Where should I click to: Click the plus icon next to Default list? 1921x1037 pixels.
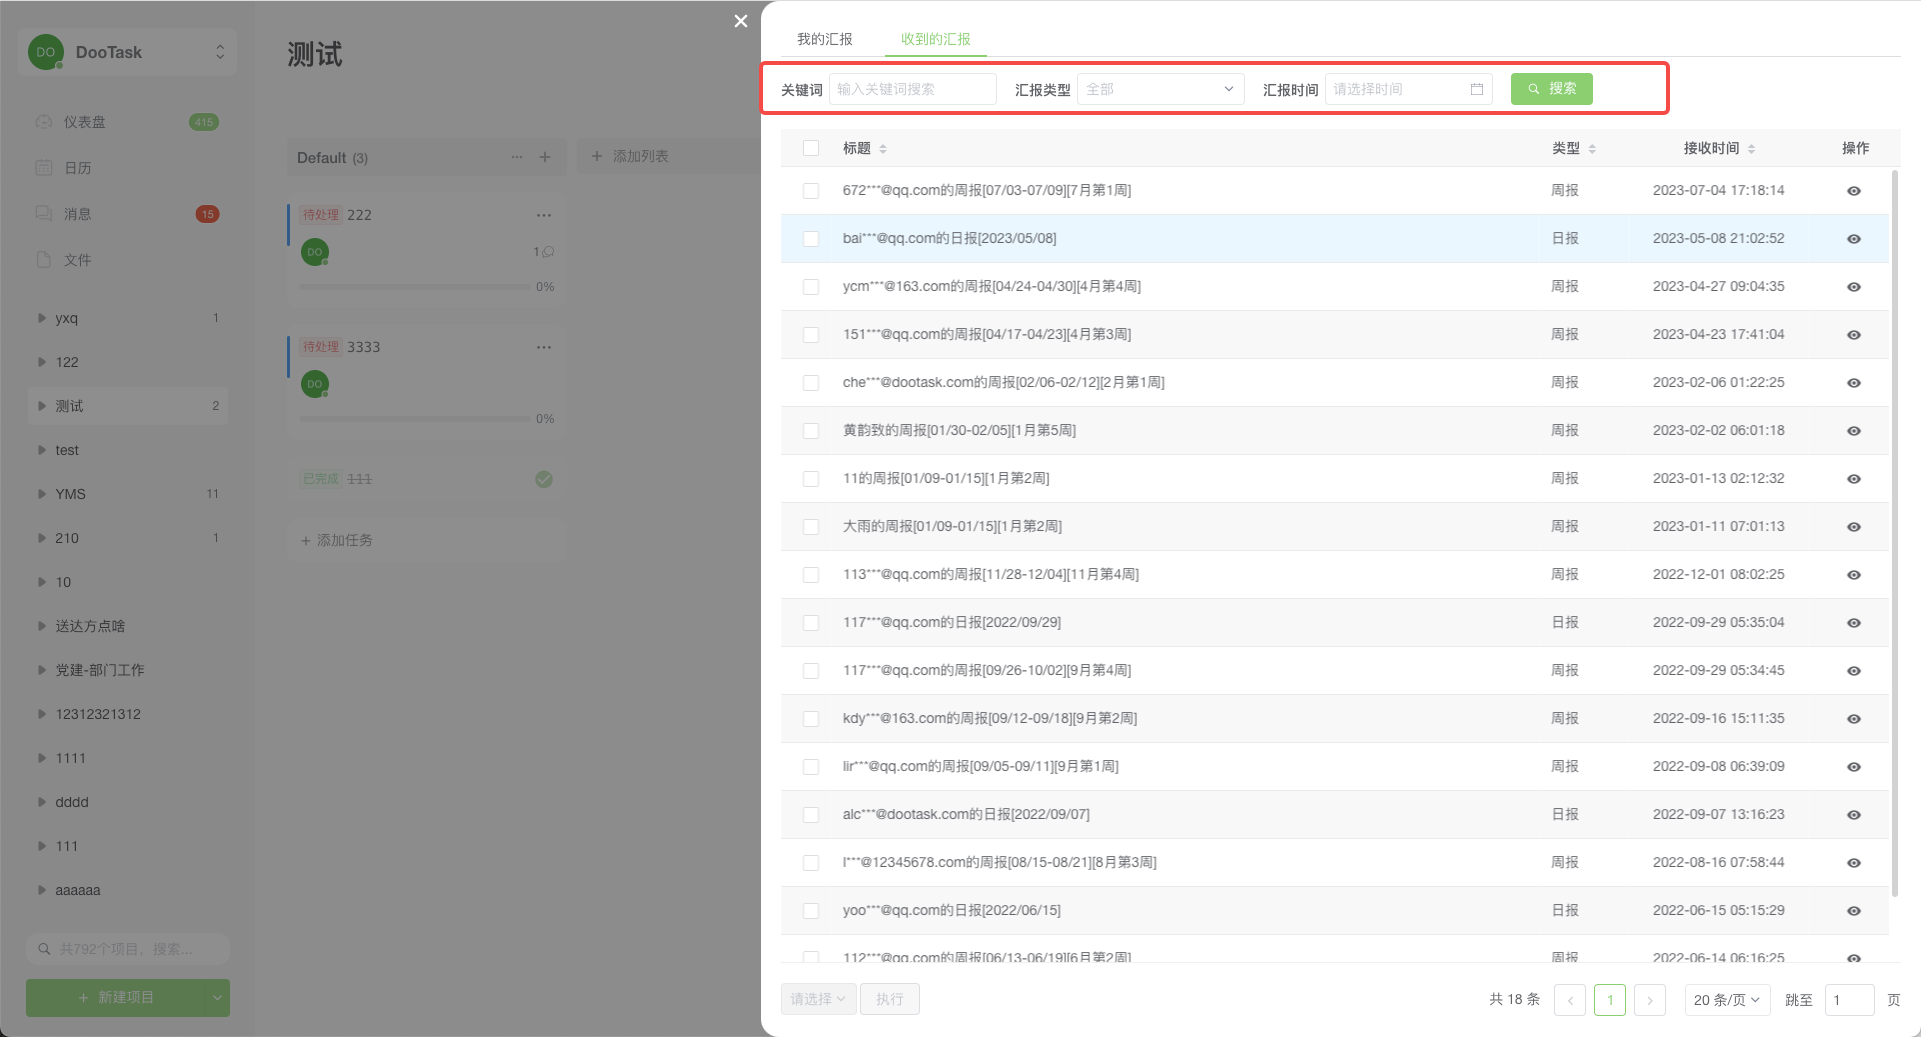pos(545,157)
